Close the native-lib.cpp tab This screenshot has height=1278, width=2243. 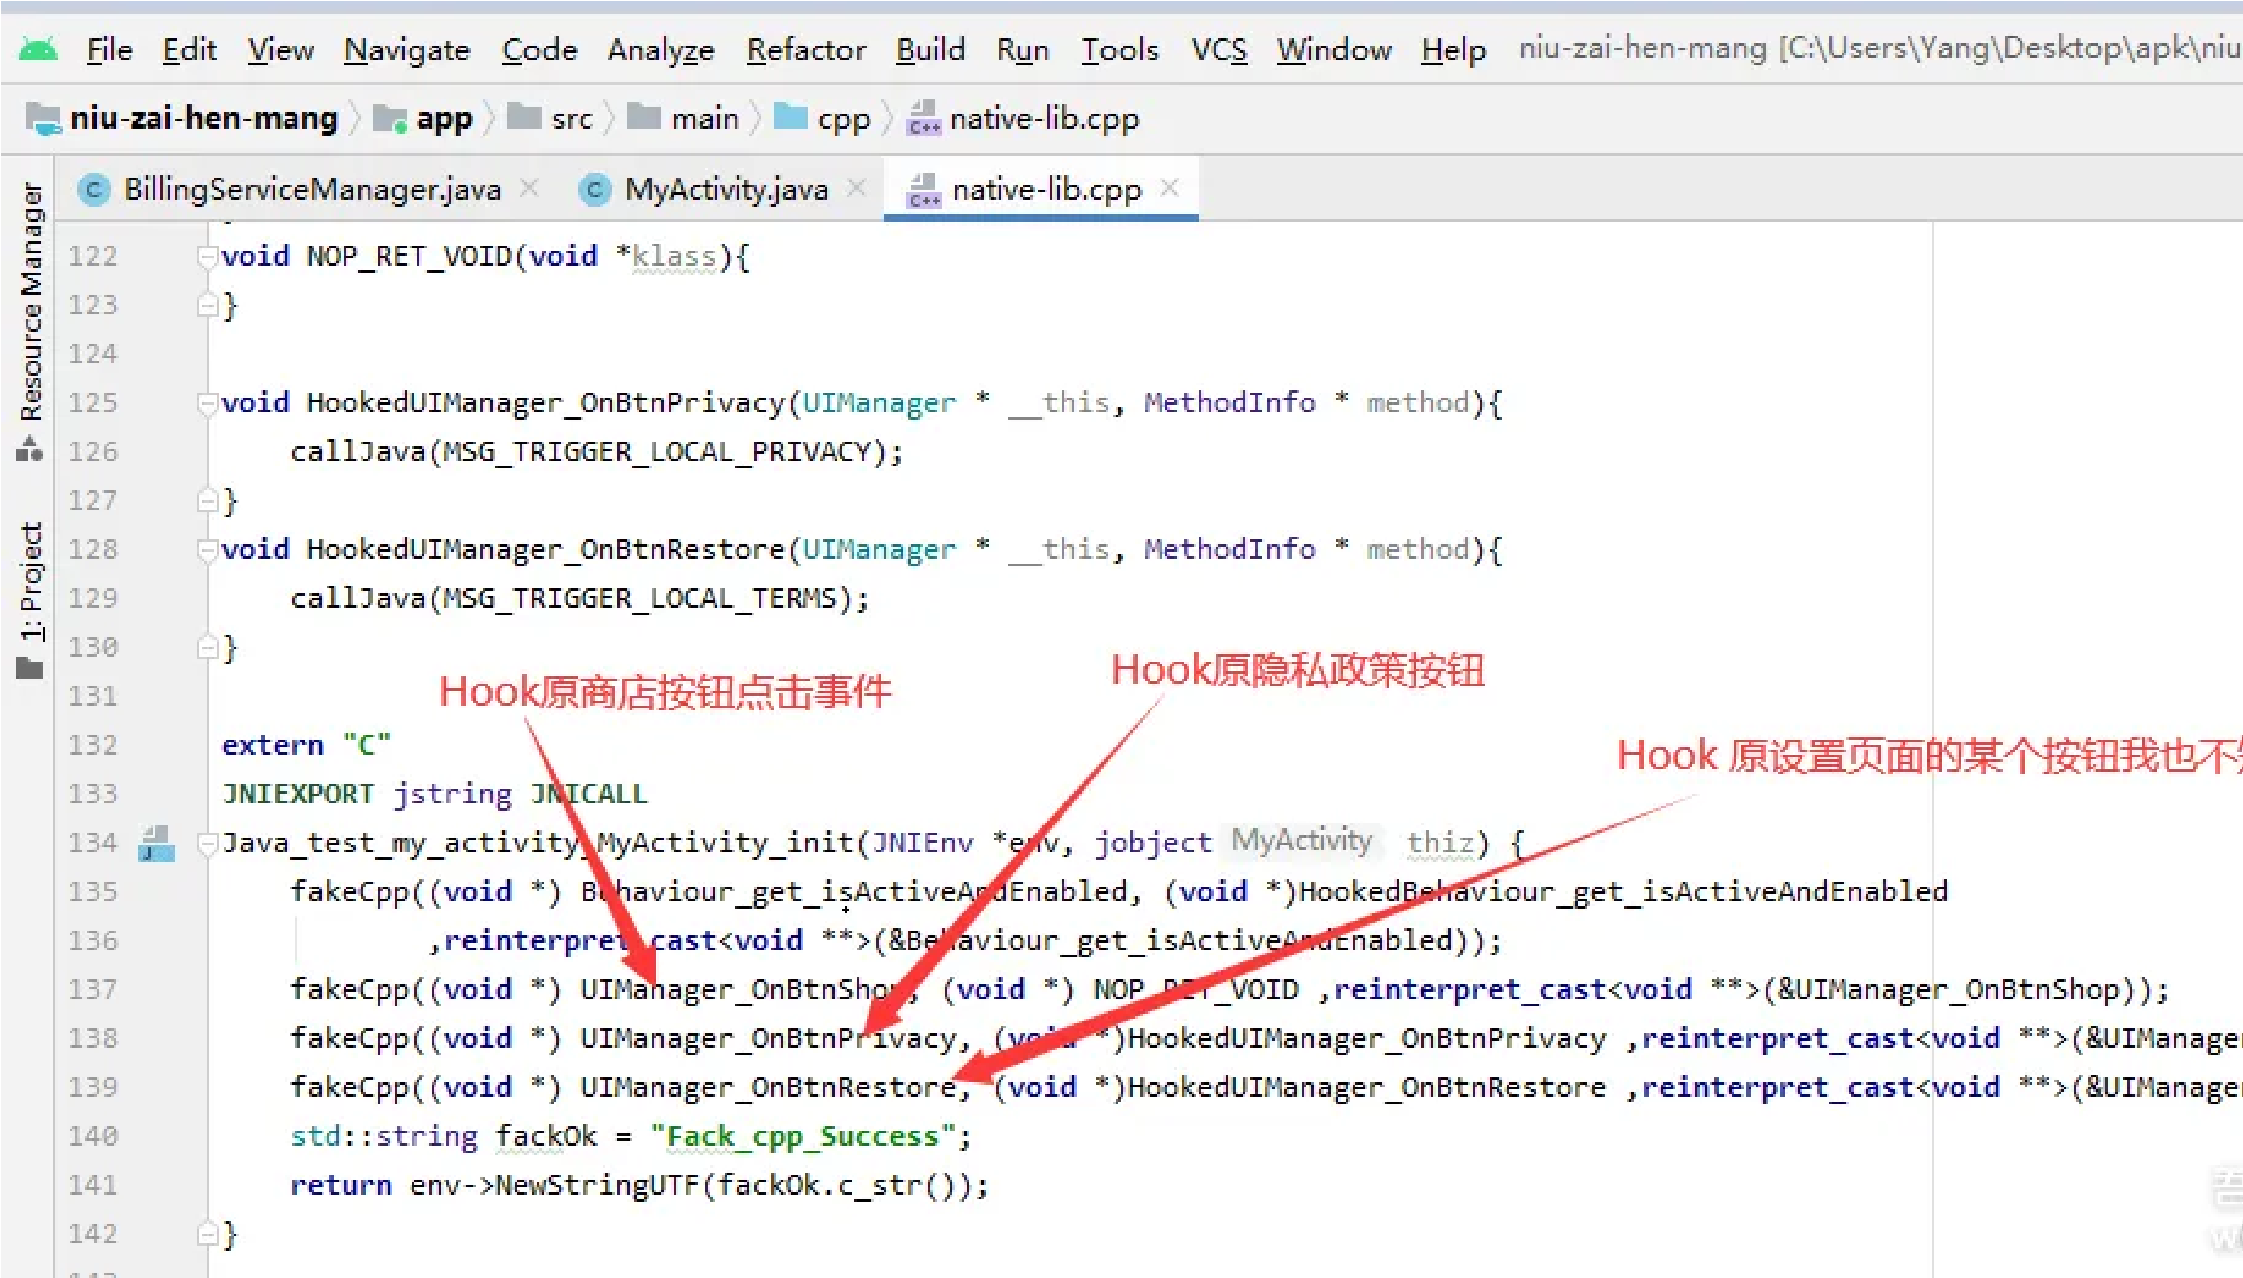coord(1169,188)
